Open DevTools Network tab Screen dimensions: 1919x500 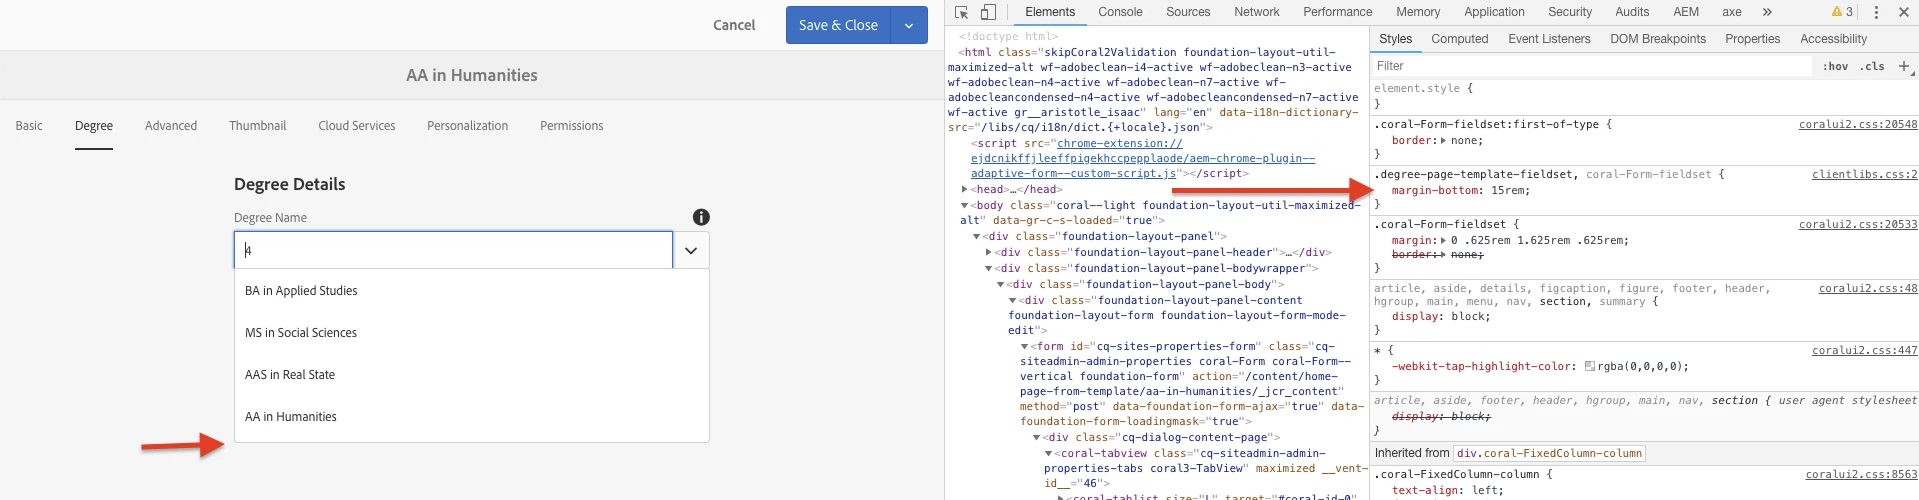pos(1257,12)
